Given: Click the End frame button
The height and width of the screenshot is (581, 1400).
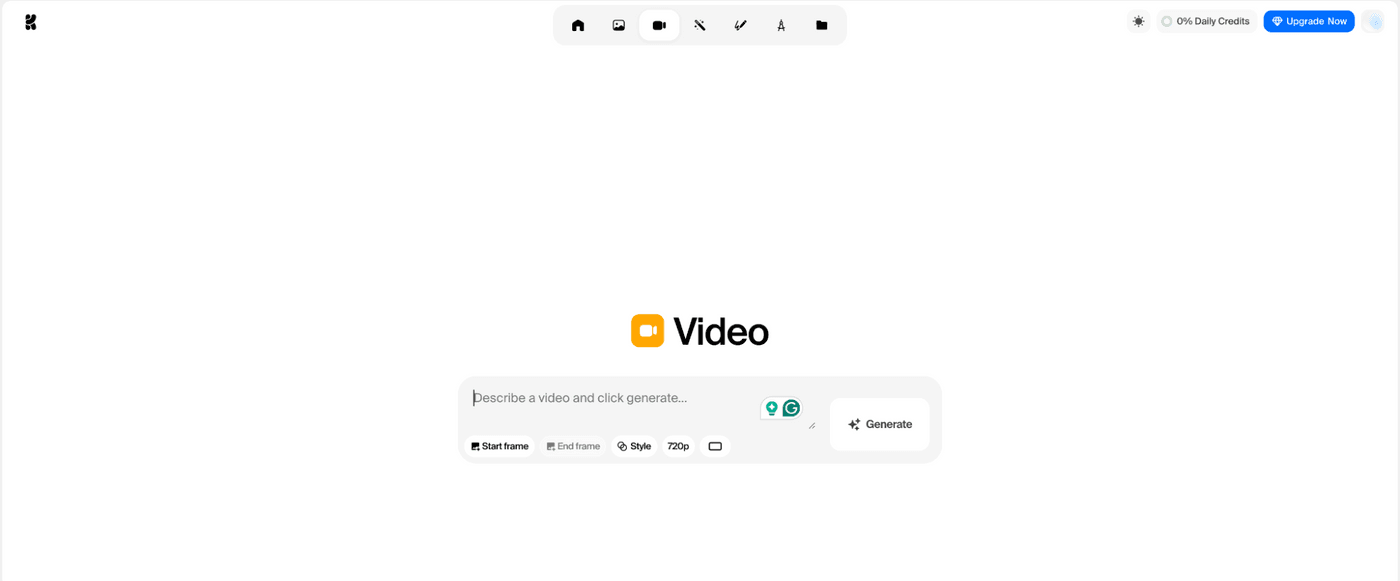Looking at the screenshot, I should coord(573,446).
